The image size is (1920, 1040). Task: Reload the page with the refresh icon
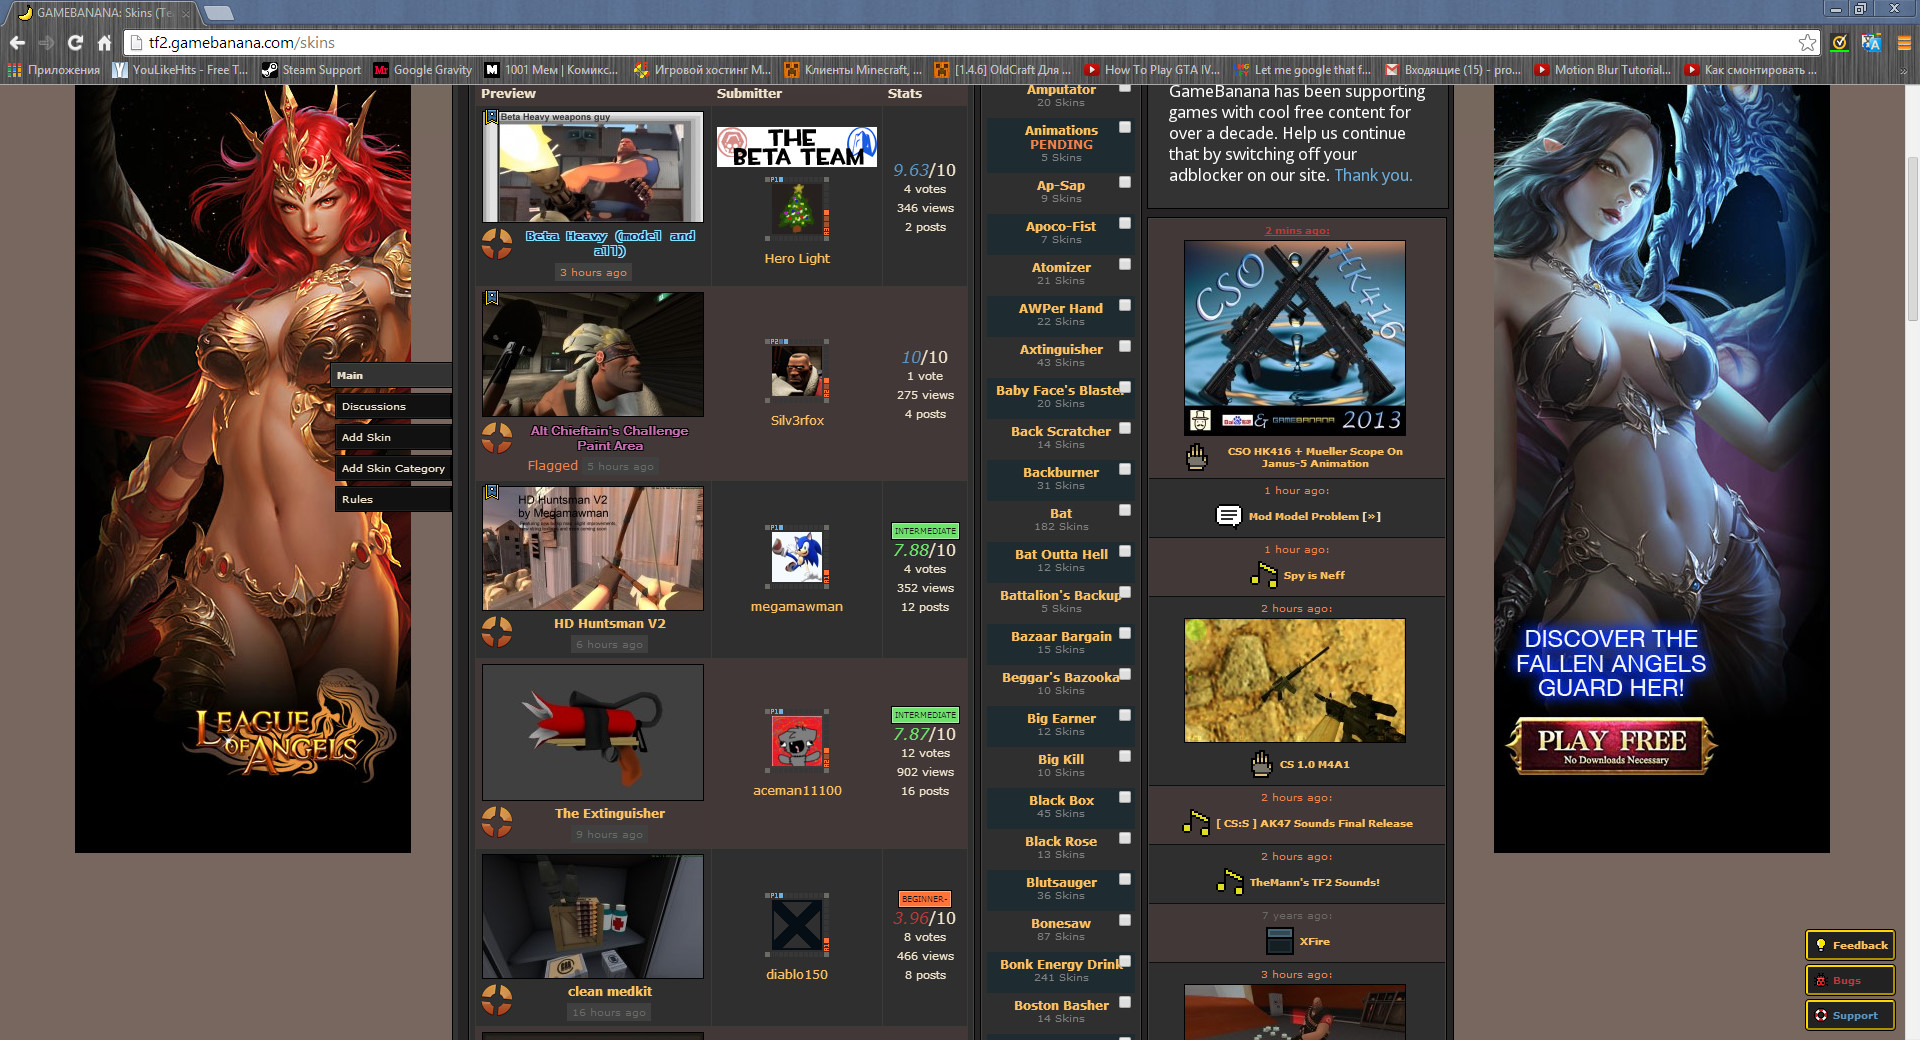tap(75, 43)
